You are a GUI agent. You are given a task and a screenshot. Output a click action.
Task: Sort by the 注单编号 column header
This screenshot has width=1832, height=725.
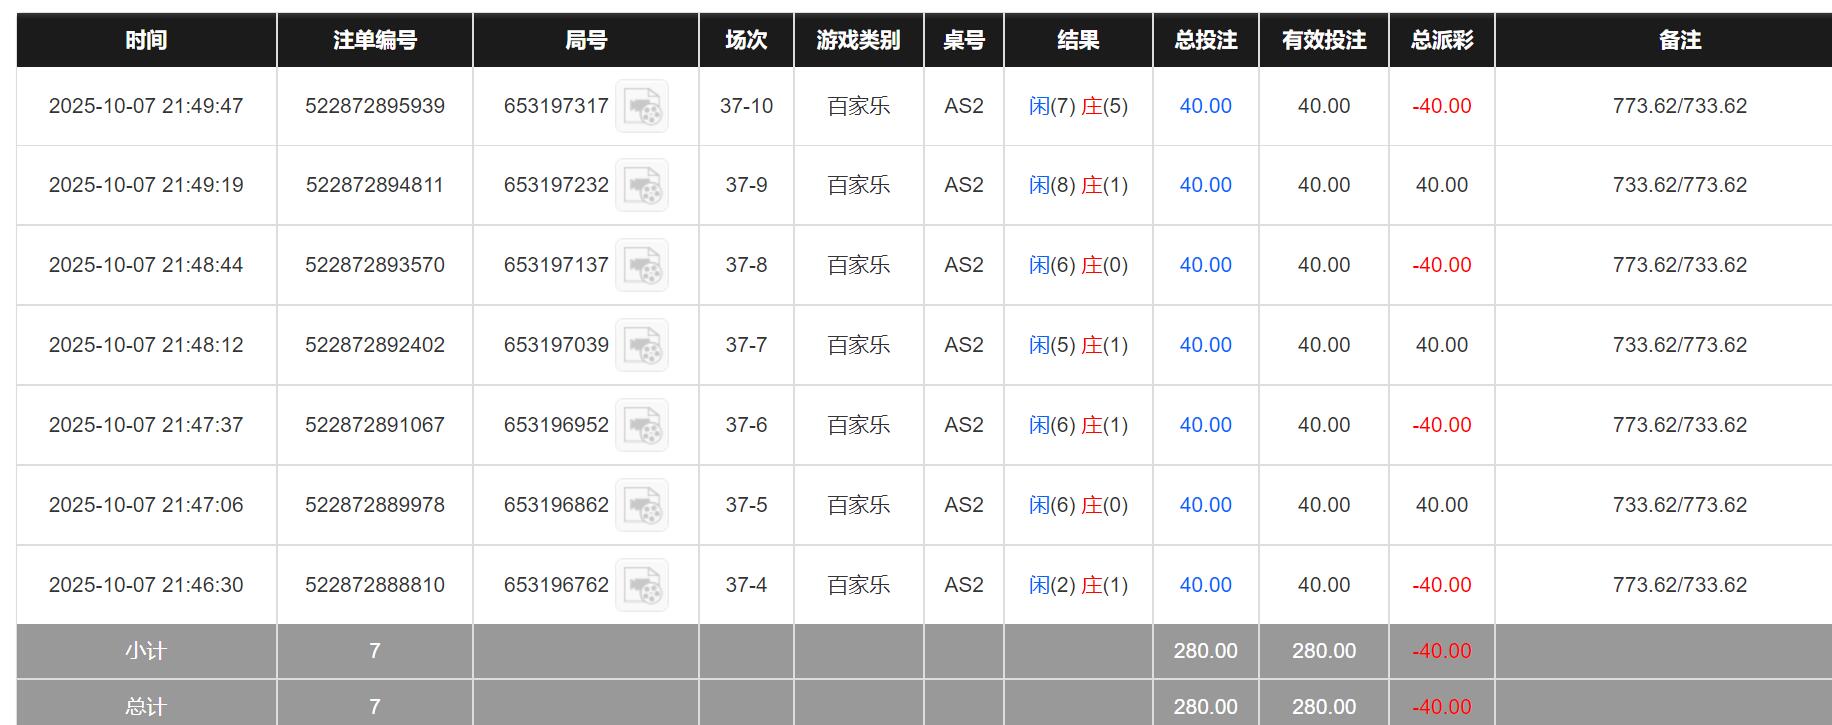click(x=374, y=41)
